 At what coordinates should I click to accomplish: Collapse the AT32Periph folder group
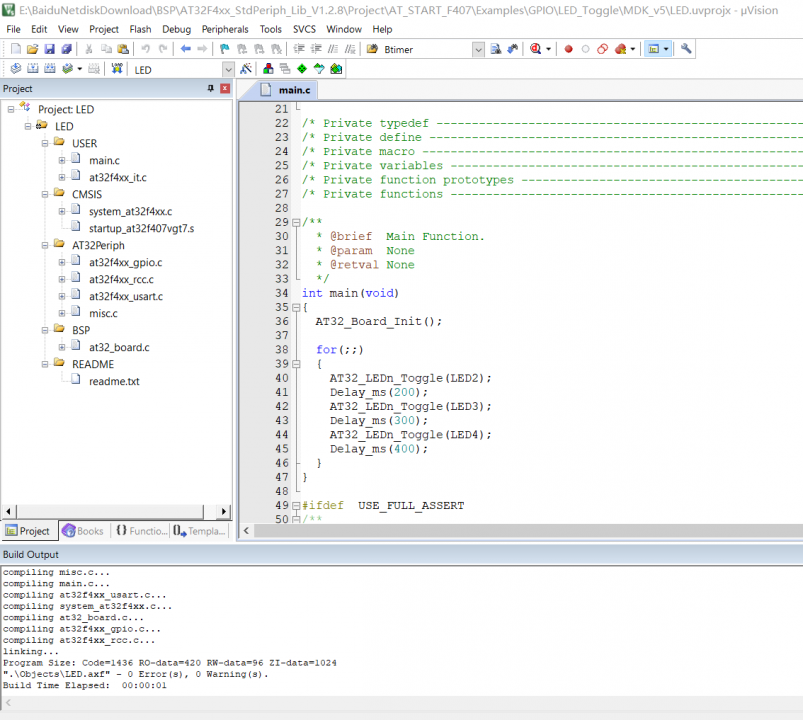(45, 245)
